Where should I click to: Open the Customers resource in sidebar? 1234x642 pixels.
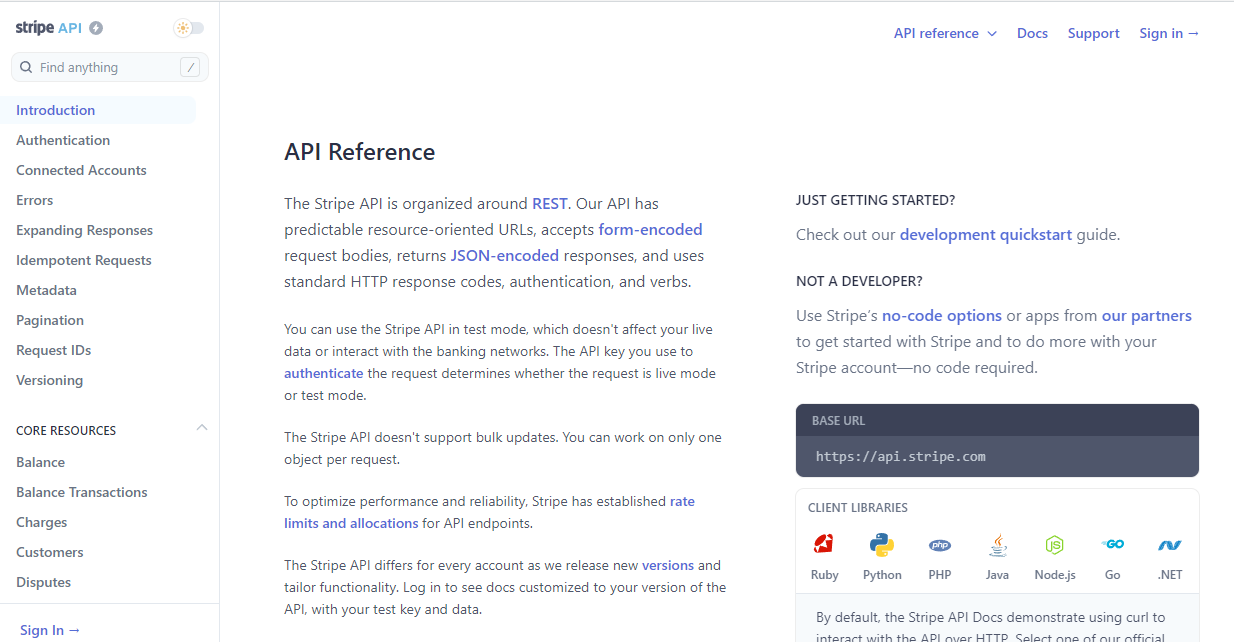coord(50,552)
